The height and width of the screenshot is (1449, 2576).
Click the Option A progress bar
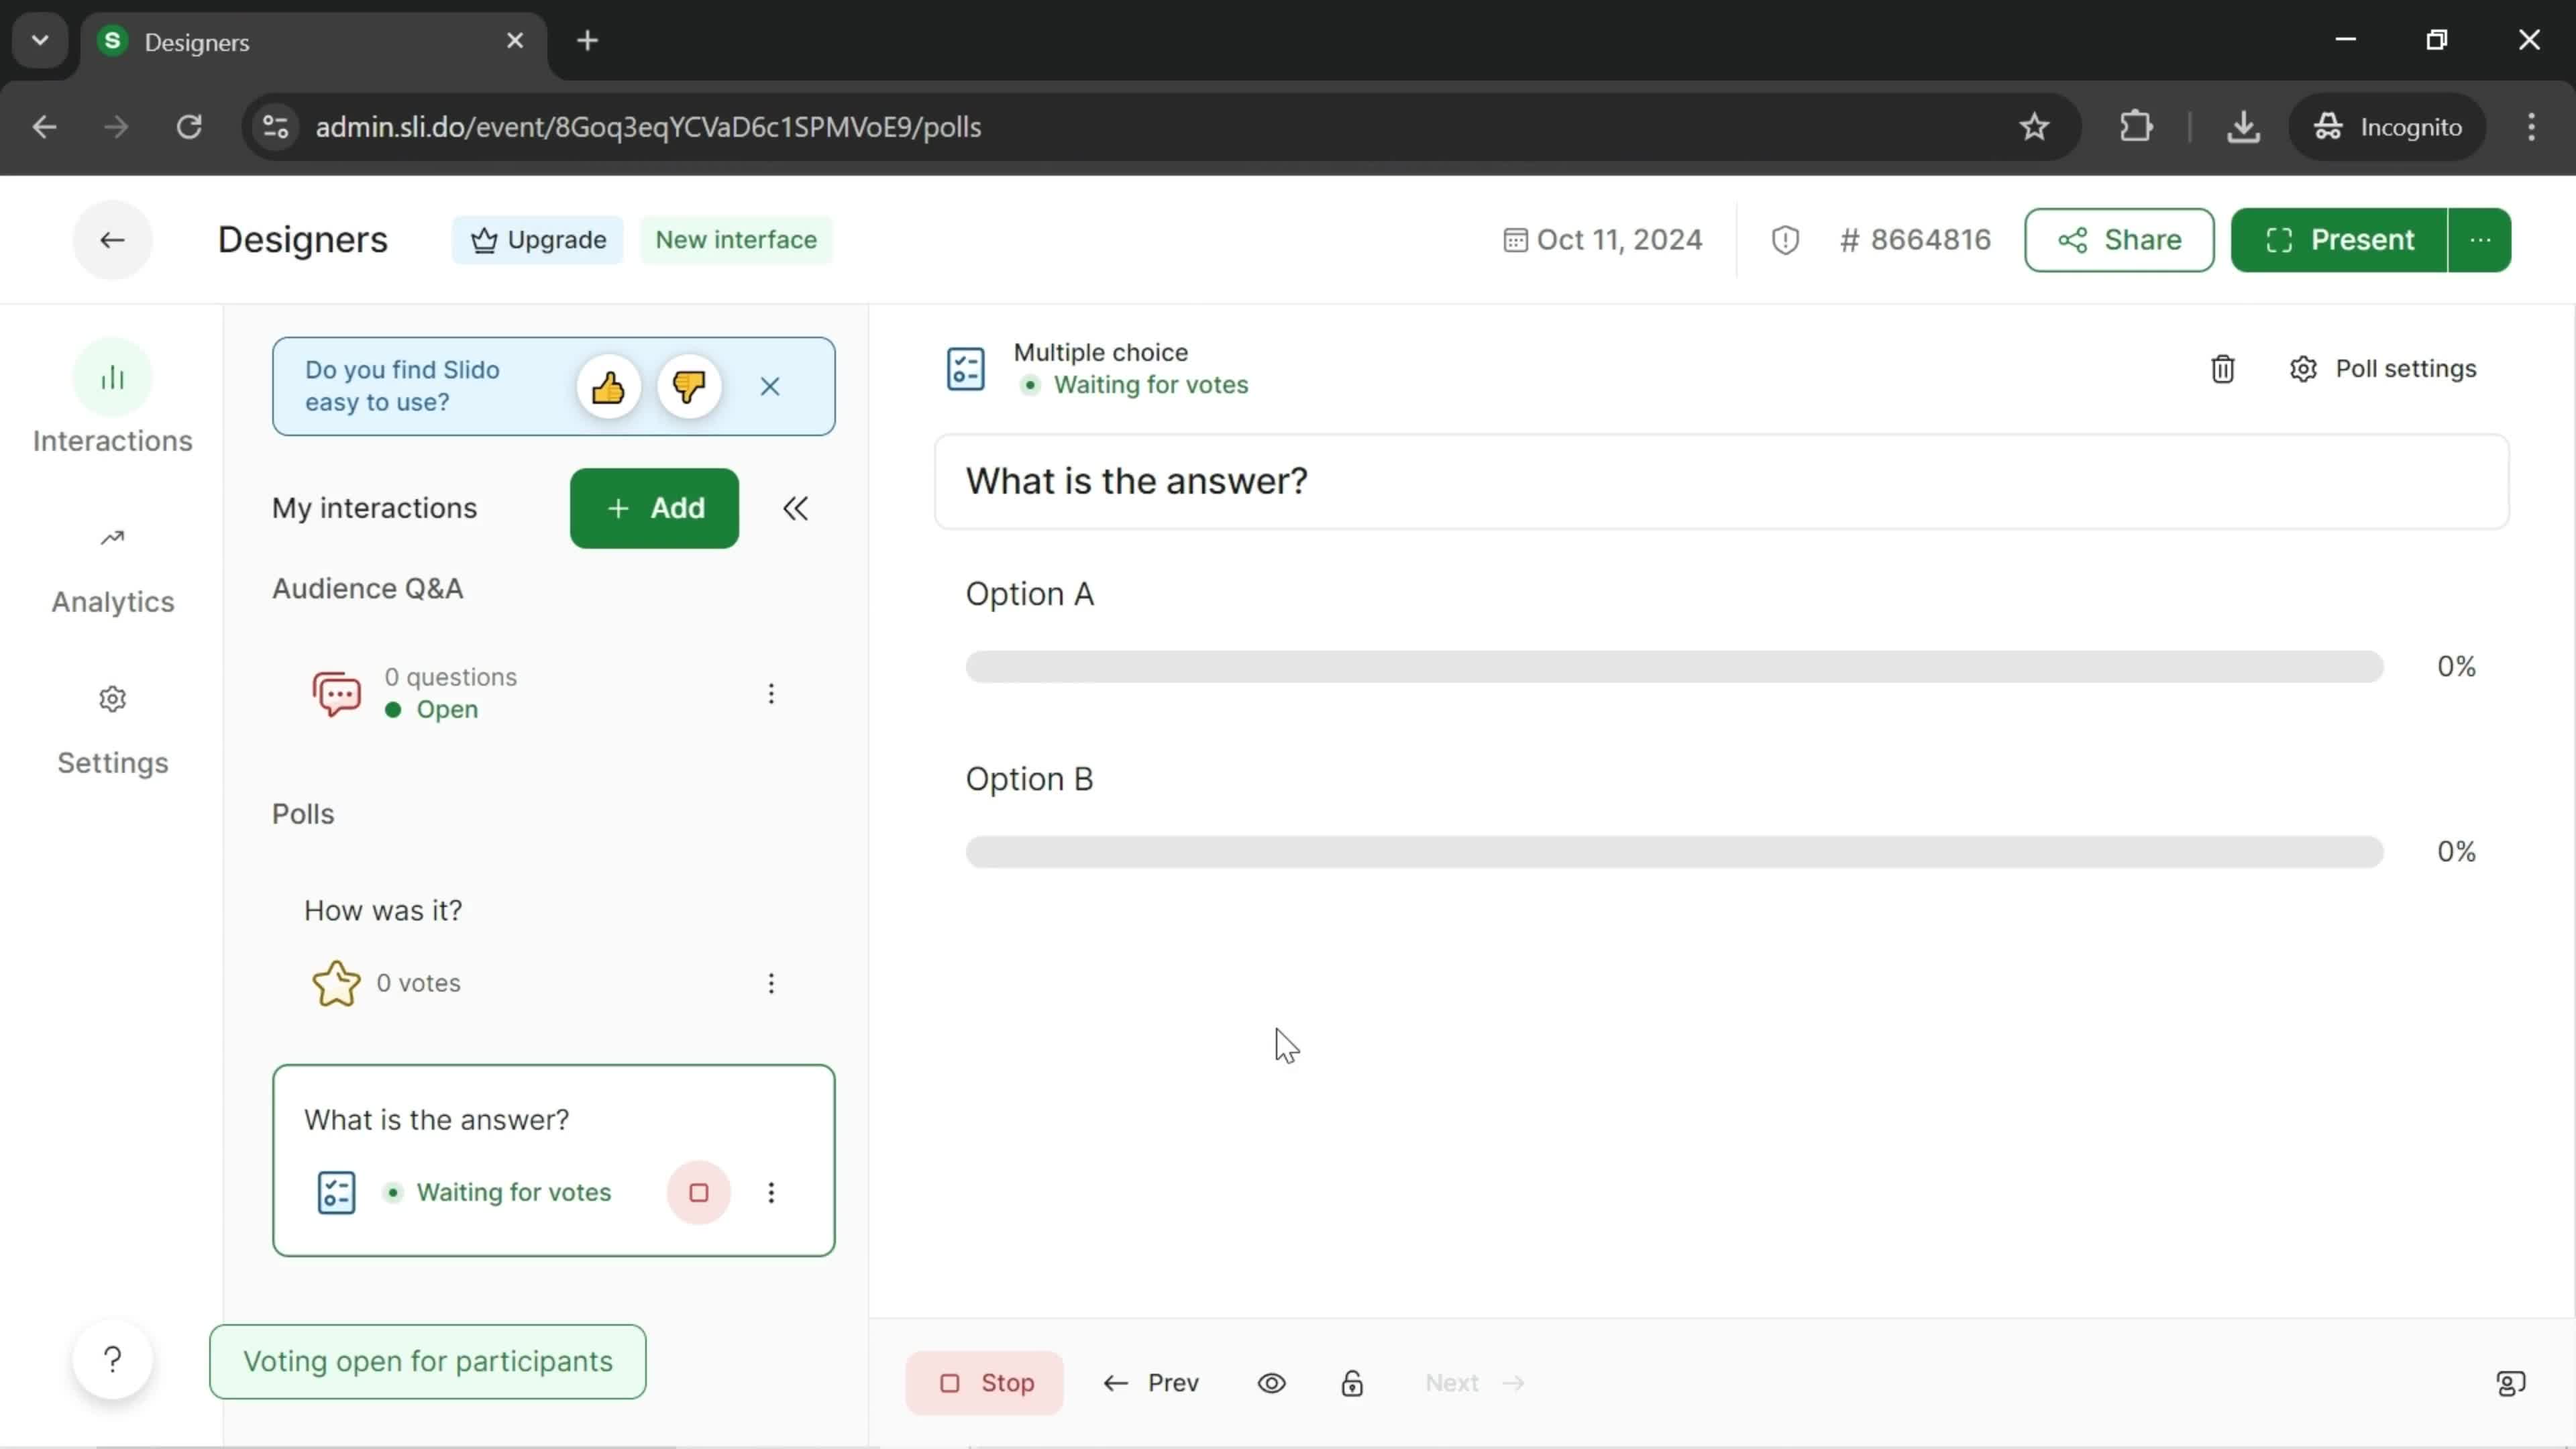coord(1676,667)
